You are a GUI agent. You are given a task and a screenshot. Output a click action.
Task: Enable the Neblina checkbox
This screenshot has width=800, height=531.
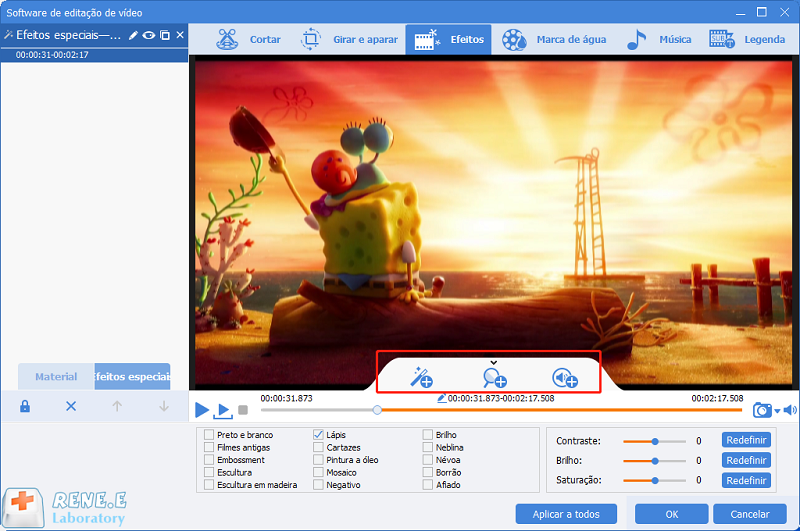428,447
